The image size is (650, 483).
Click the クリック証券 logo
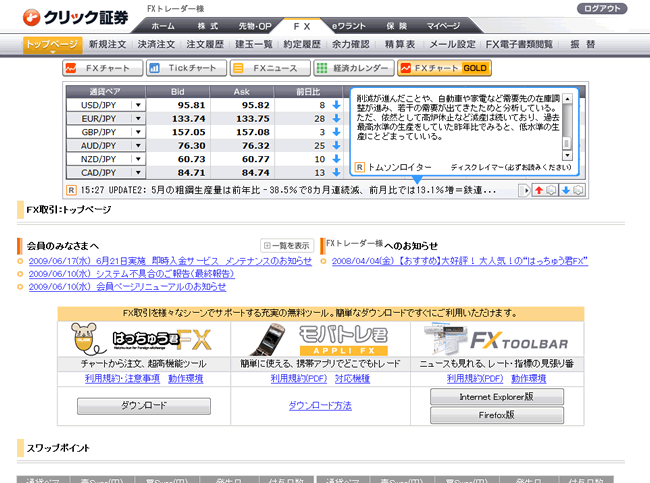click(x=75, y=17)
